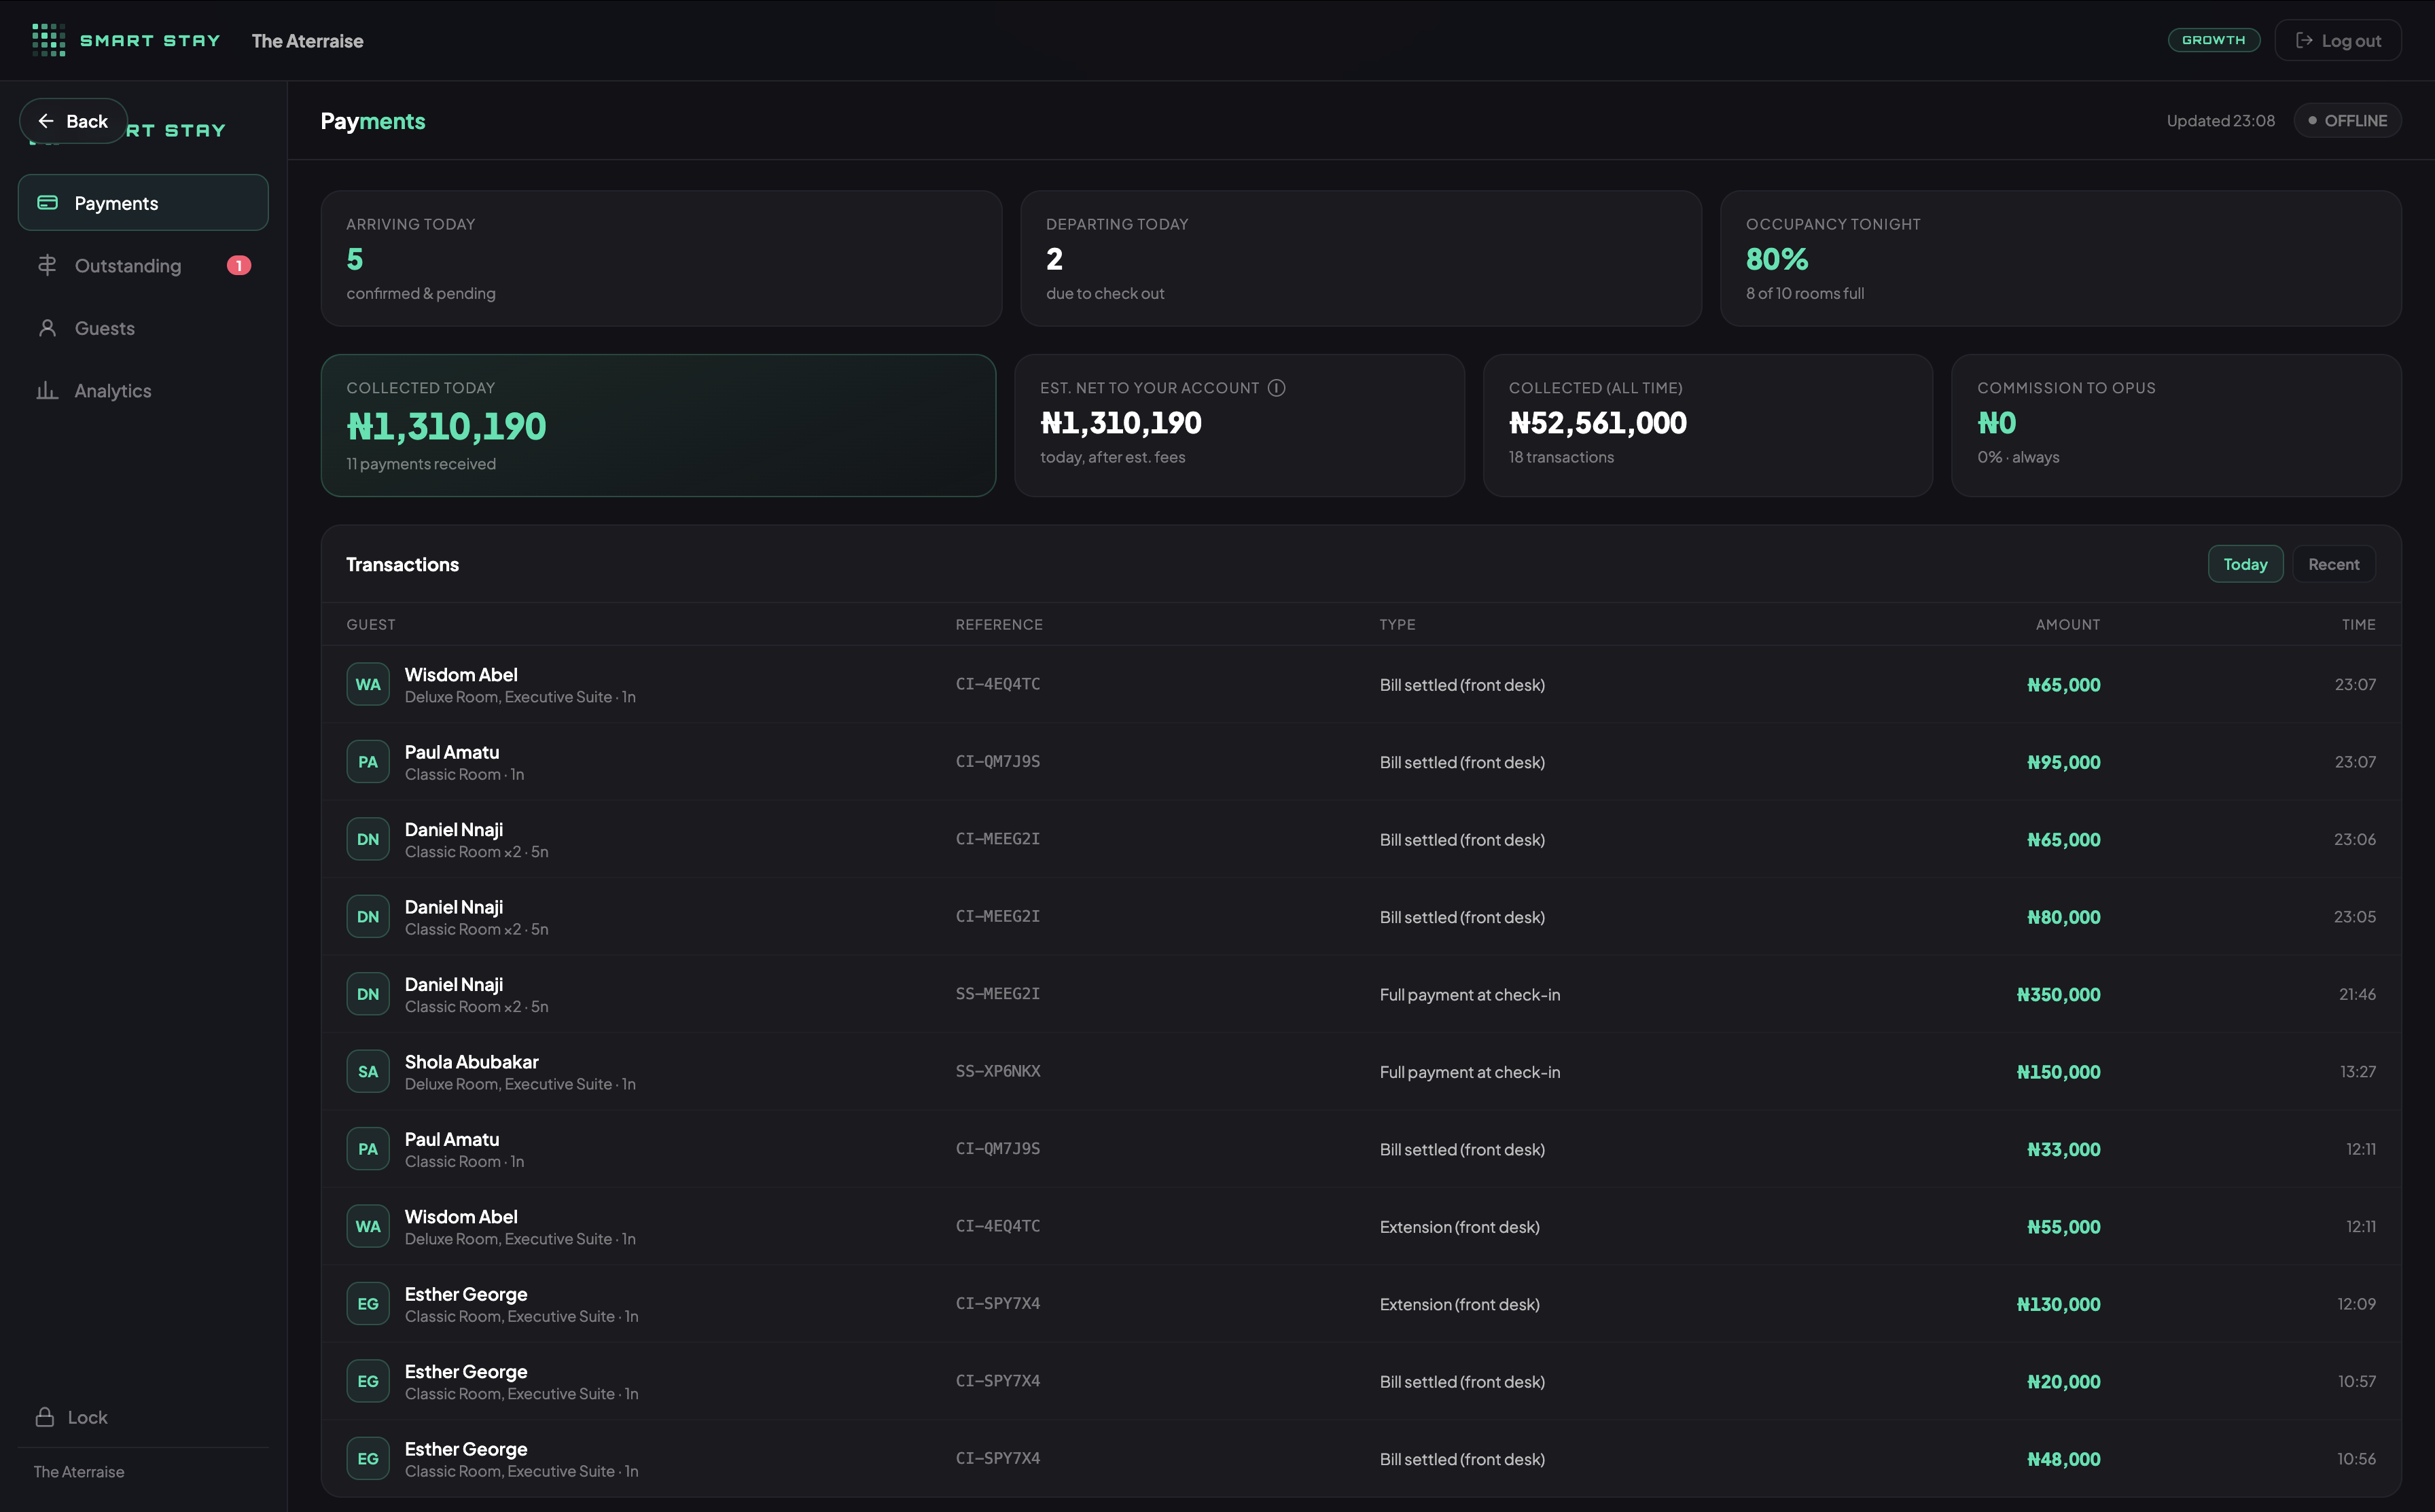Screen dimensions: 2435x1512
Task: Click the info icon beside Est. Net
Action: point(1276,388)
